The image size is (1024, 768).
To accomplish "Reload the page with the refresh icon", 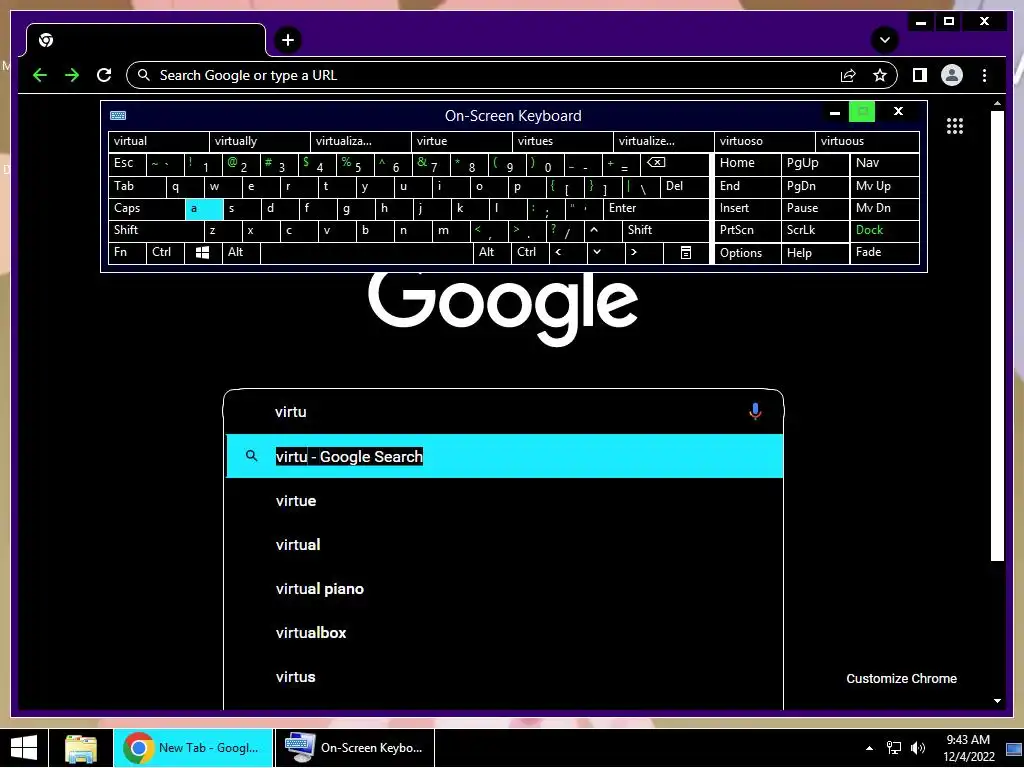I will click(x=104, y=75).
